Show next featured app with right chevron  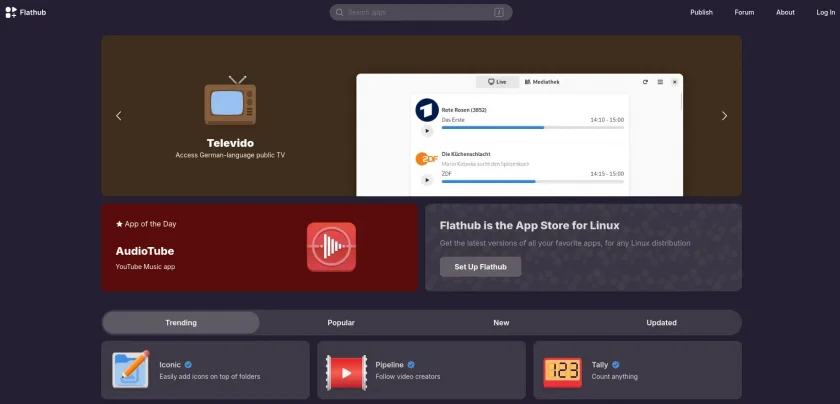[x=724, y=116]
